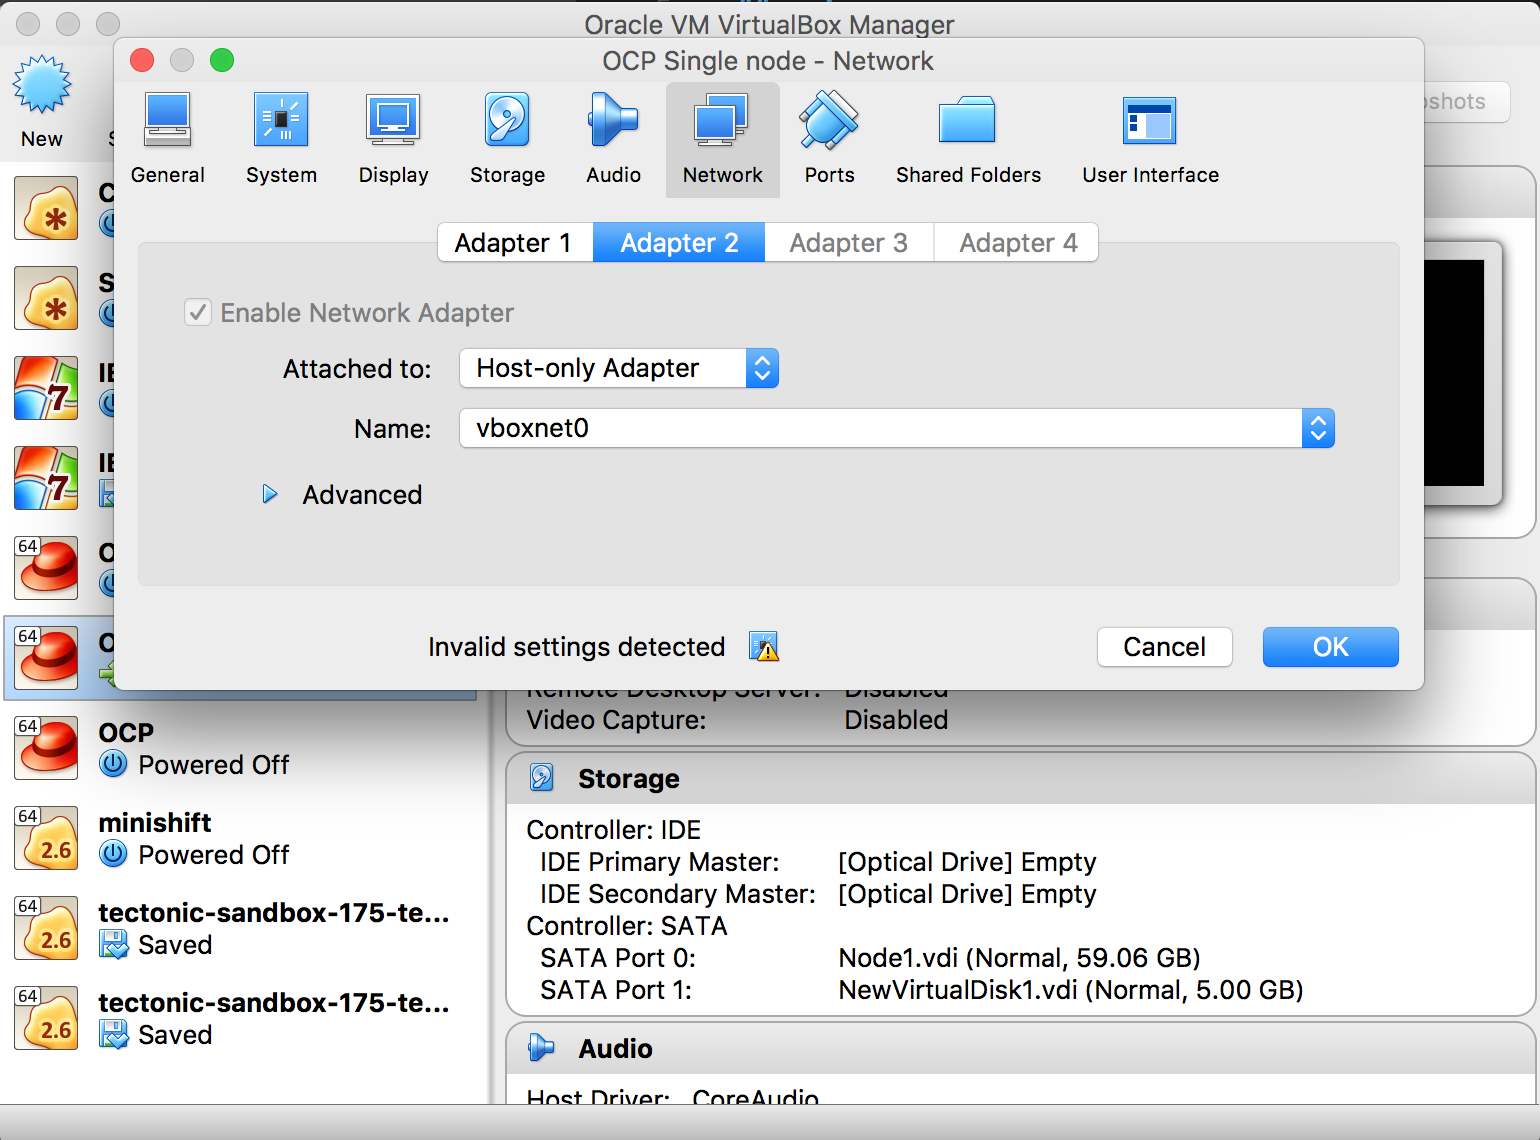Click Controller: SATA line
This screenshot has width=1540, height=1140.
coord(627,926)
